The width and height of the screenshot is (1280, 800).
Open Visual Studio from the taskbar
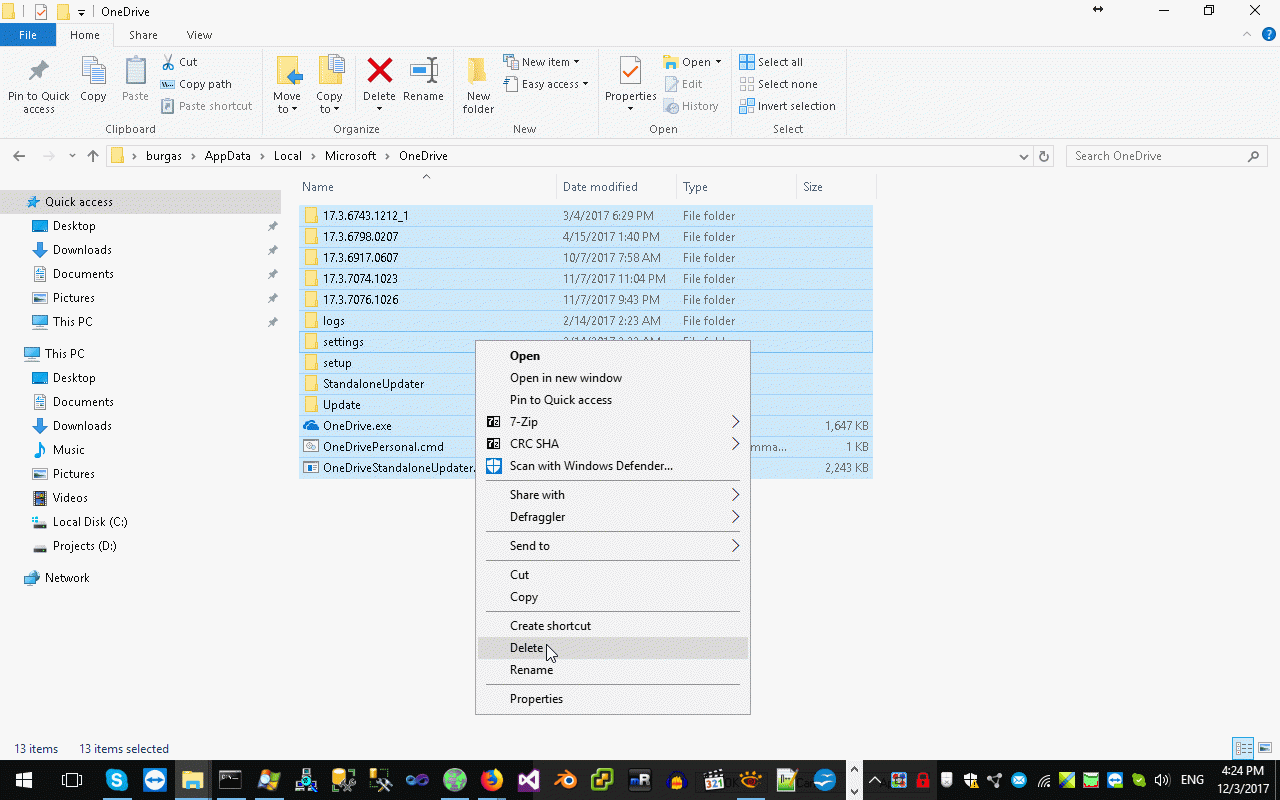click(529, 780)
